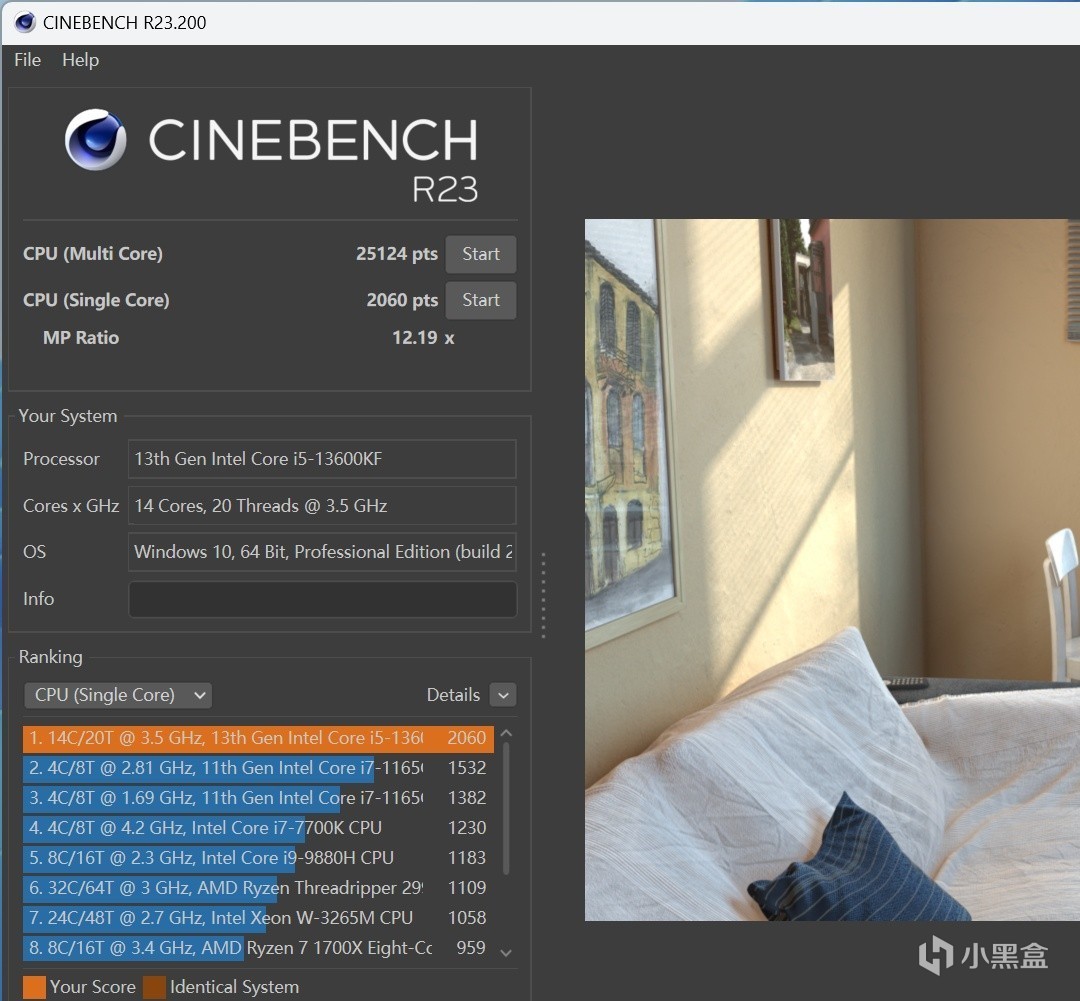Screen dimensions: 1080x1001
Task: Click the orange Your Score swatch
Action: (34, 987)
